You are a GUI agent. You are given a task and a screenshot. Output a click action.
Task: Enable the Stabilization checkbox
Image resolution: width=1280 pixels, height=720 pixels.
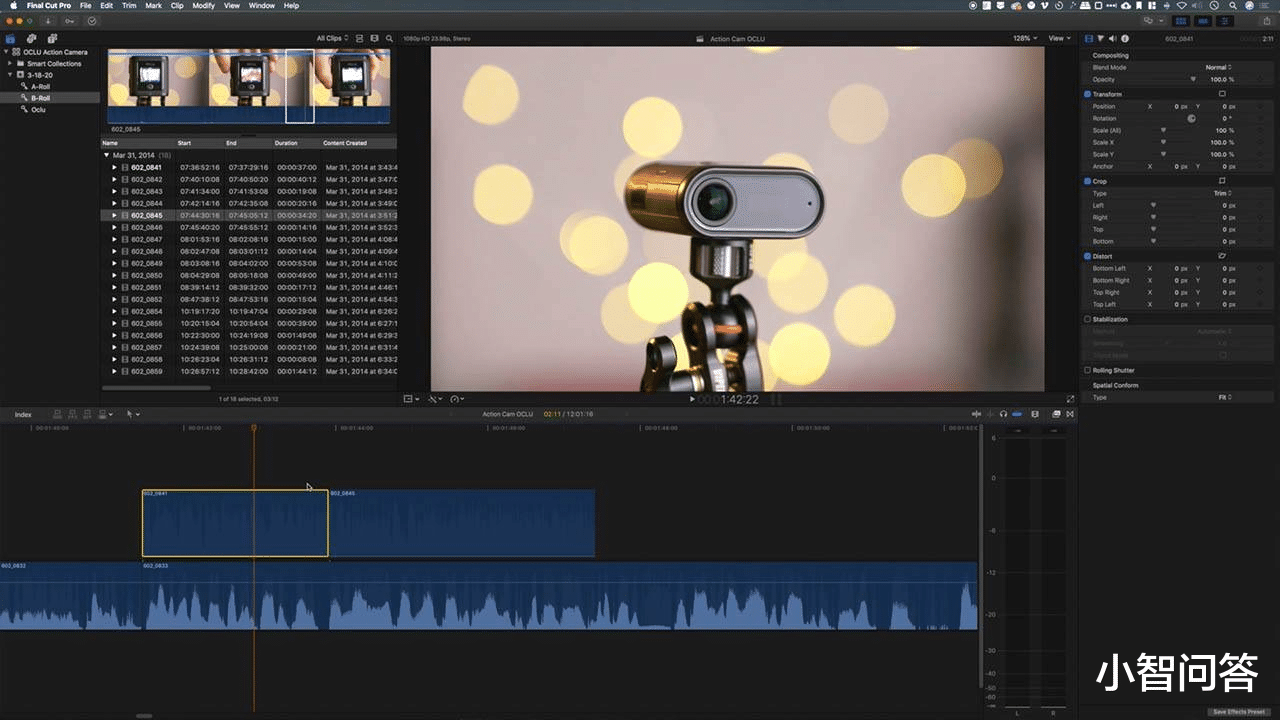(x=1088, y=320)
